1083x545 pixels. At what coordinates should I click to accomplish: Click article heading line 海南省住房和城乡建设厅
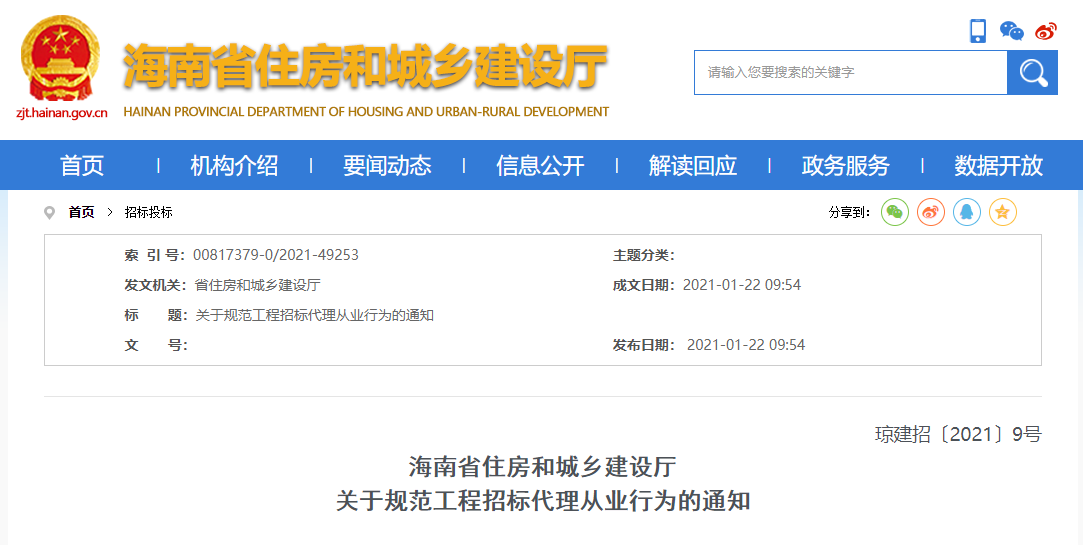(542, 468)
